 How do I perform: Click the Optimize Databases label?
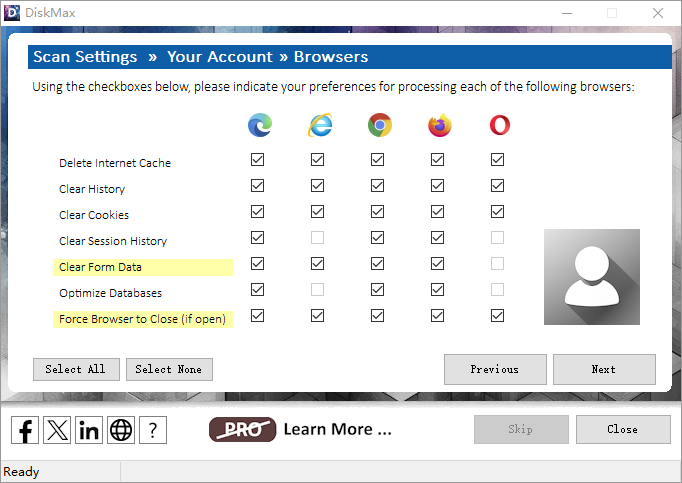tap(110, 293)
